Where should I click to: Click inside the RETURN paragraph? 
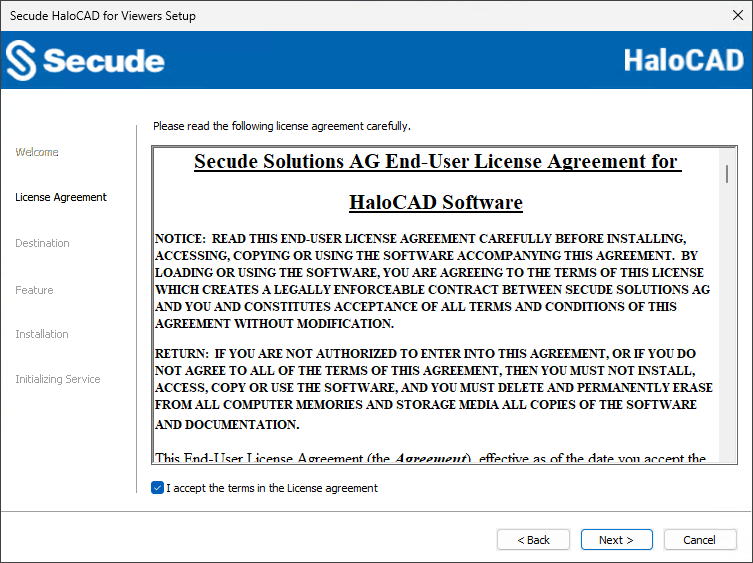433,388
